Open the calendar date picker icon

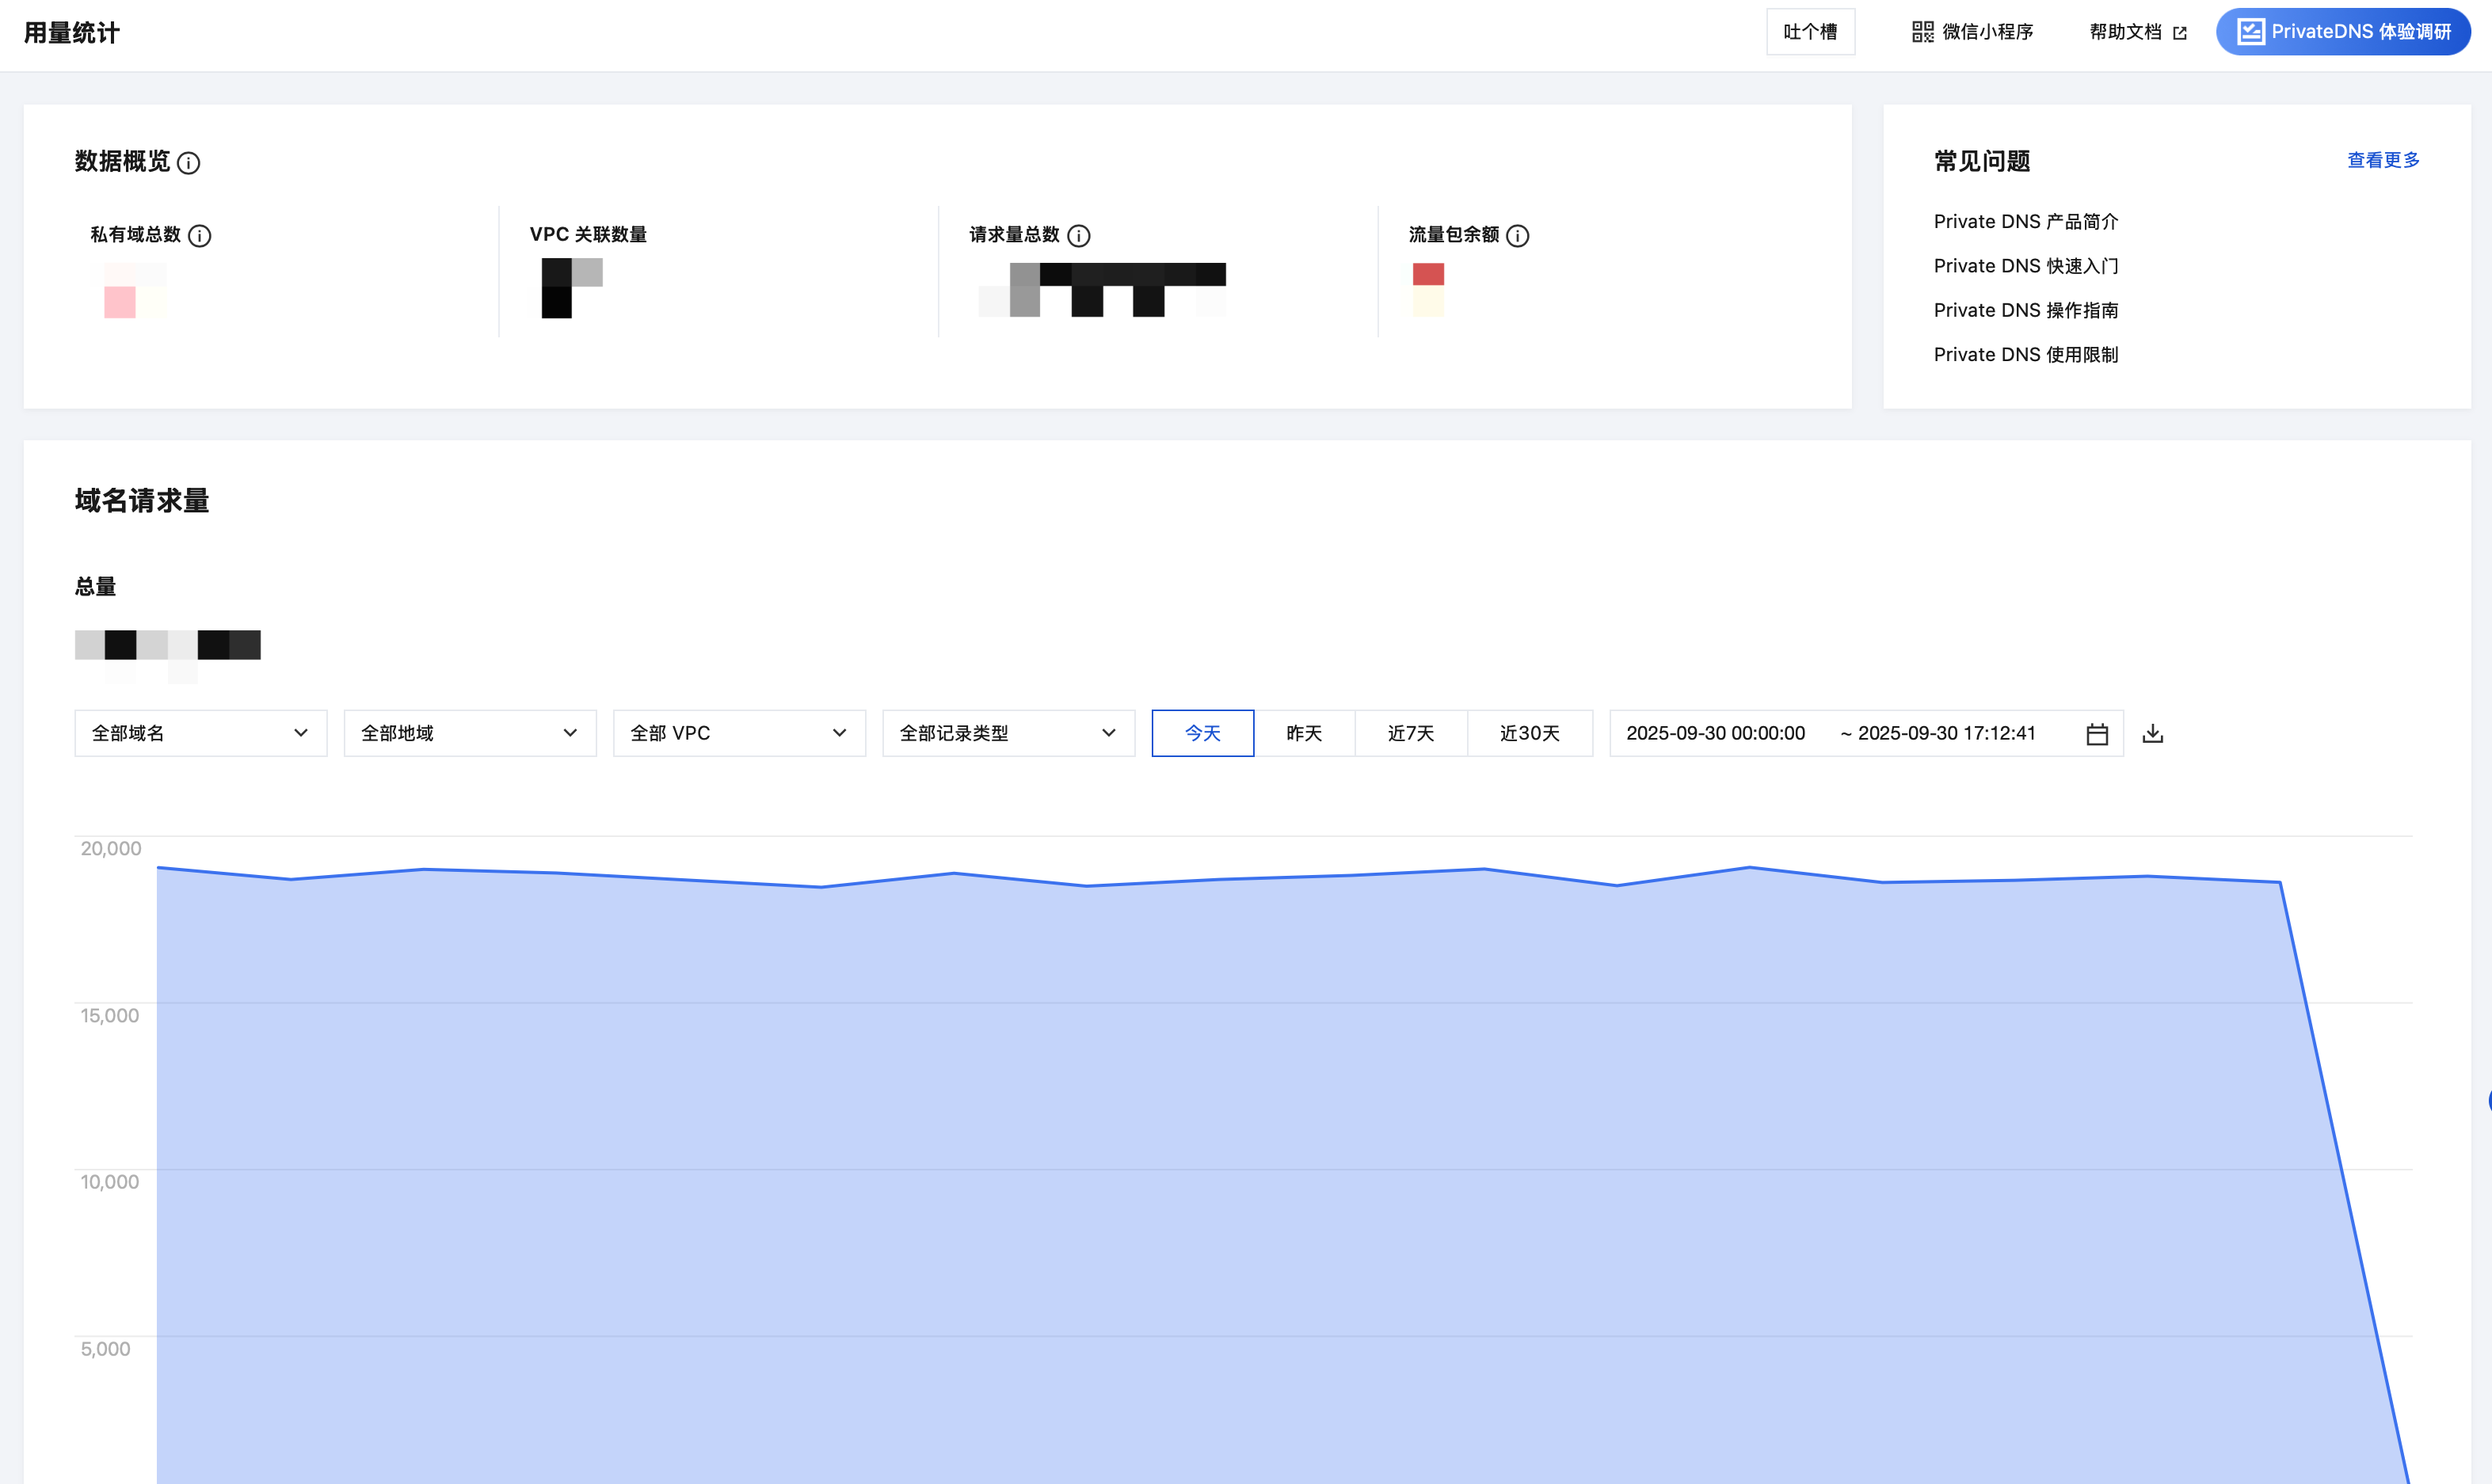tap(2097, 734)
